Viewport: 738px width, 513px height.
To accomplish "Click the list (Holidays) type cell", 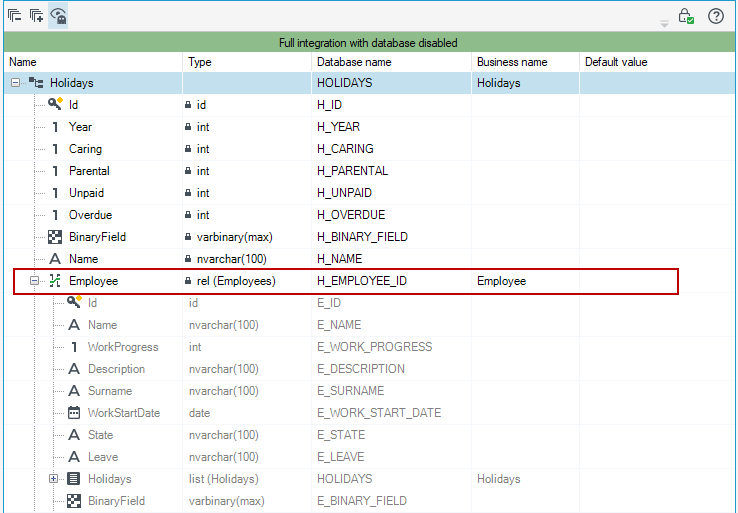I will [x=247, y=479].
